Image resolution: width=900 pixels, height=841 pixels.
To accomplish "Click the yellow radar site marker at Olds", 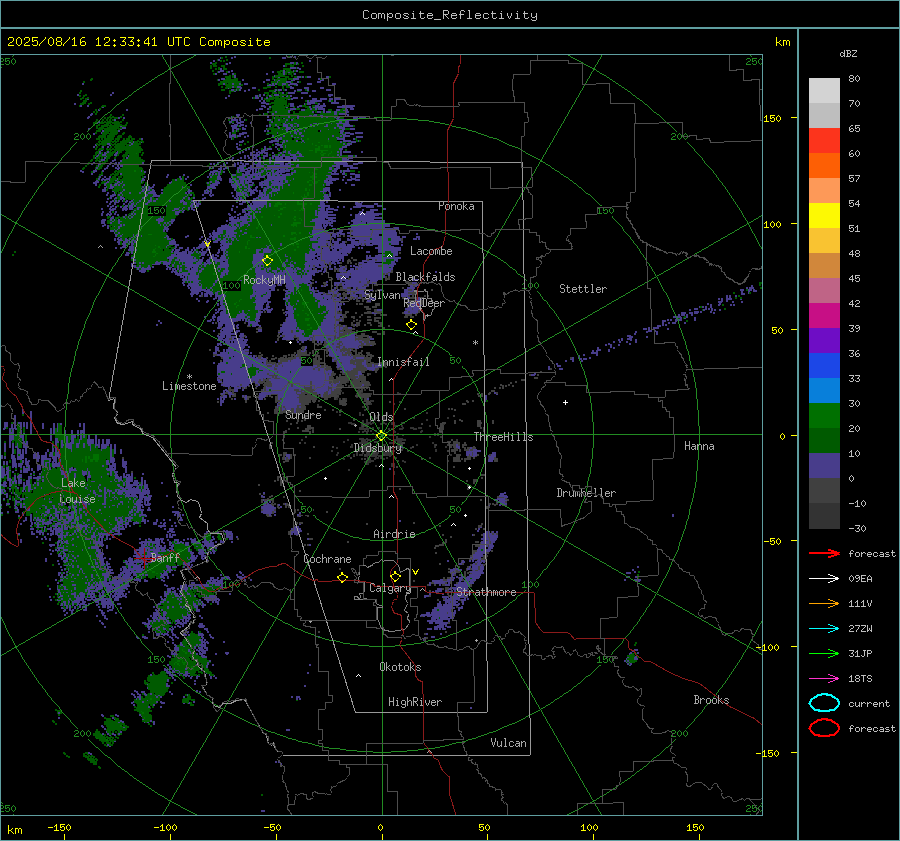I will tap(381, 436).
